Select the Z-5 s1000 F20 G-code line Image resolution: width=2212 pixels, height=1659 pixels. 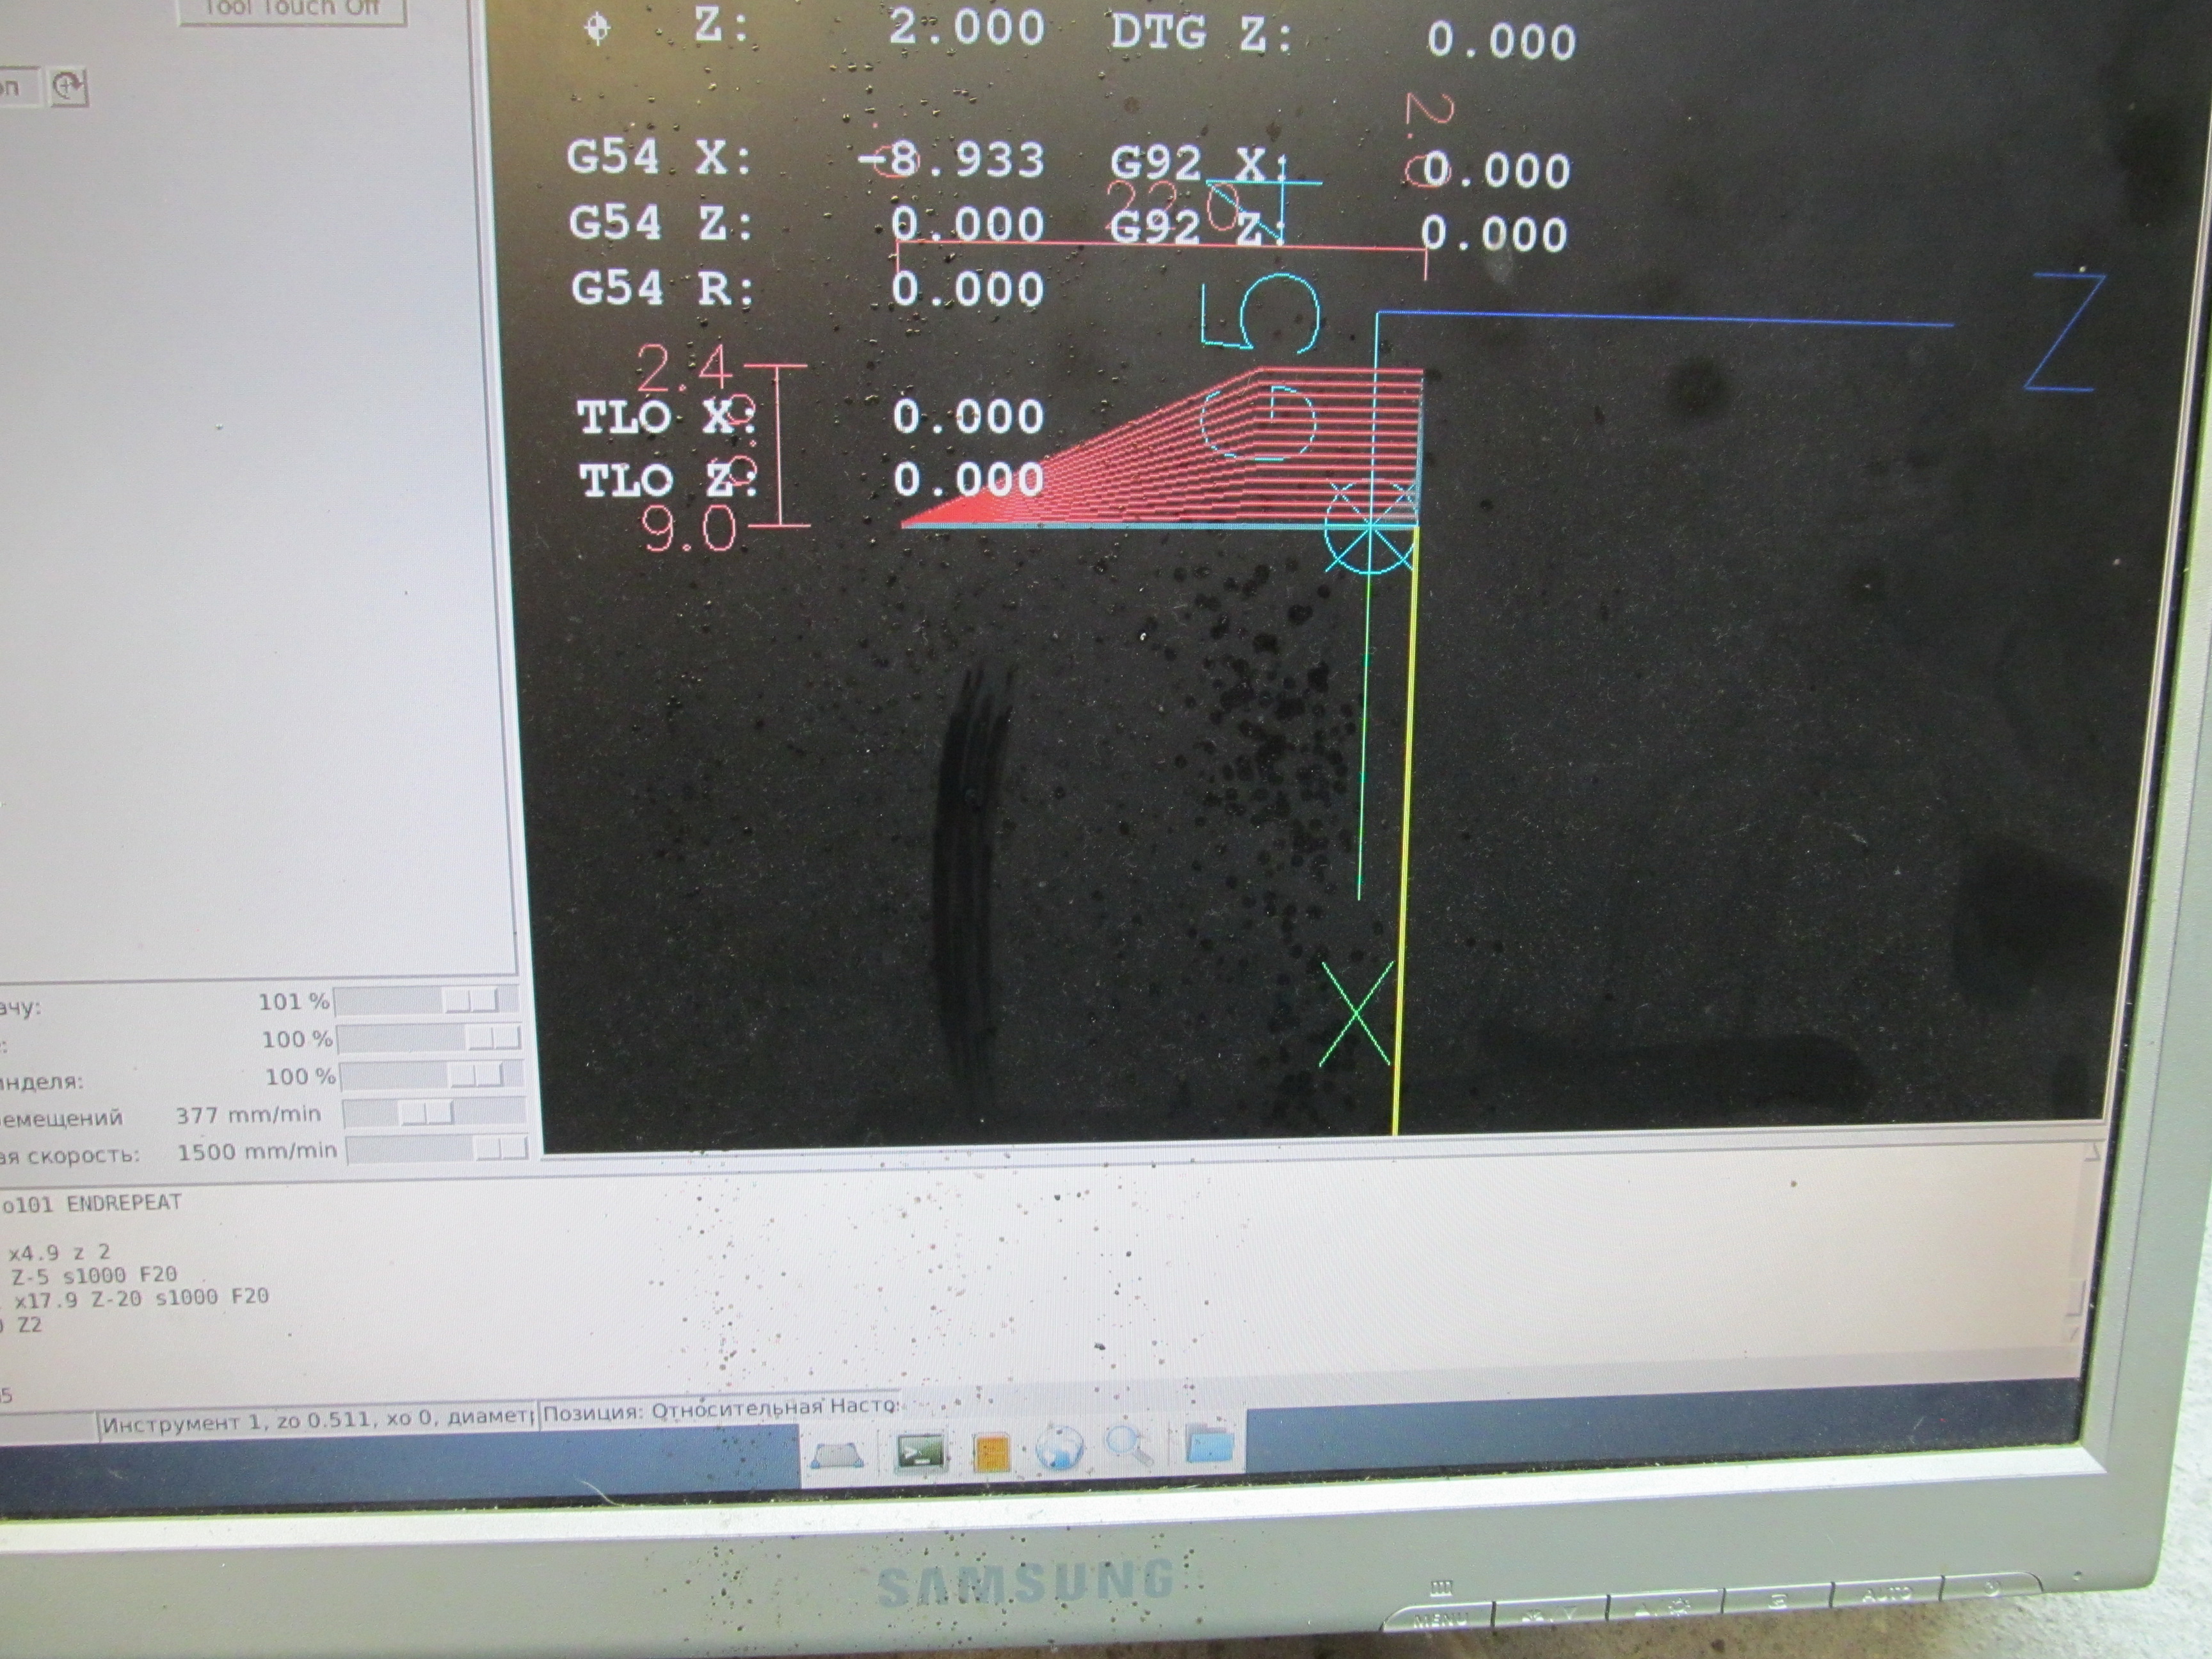pyautogui.click(x=94, y=1275)
